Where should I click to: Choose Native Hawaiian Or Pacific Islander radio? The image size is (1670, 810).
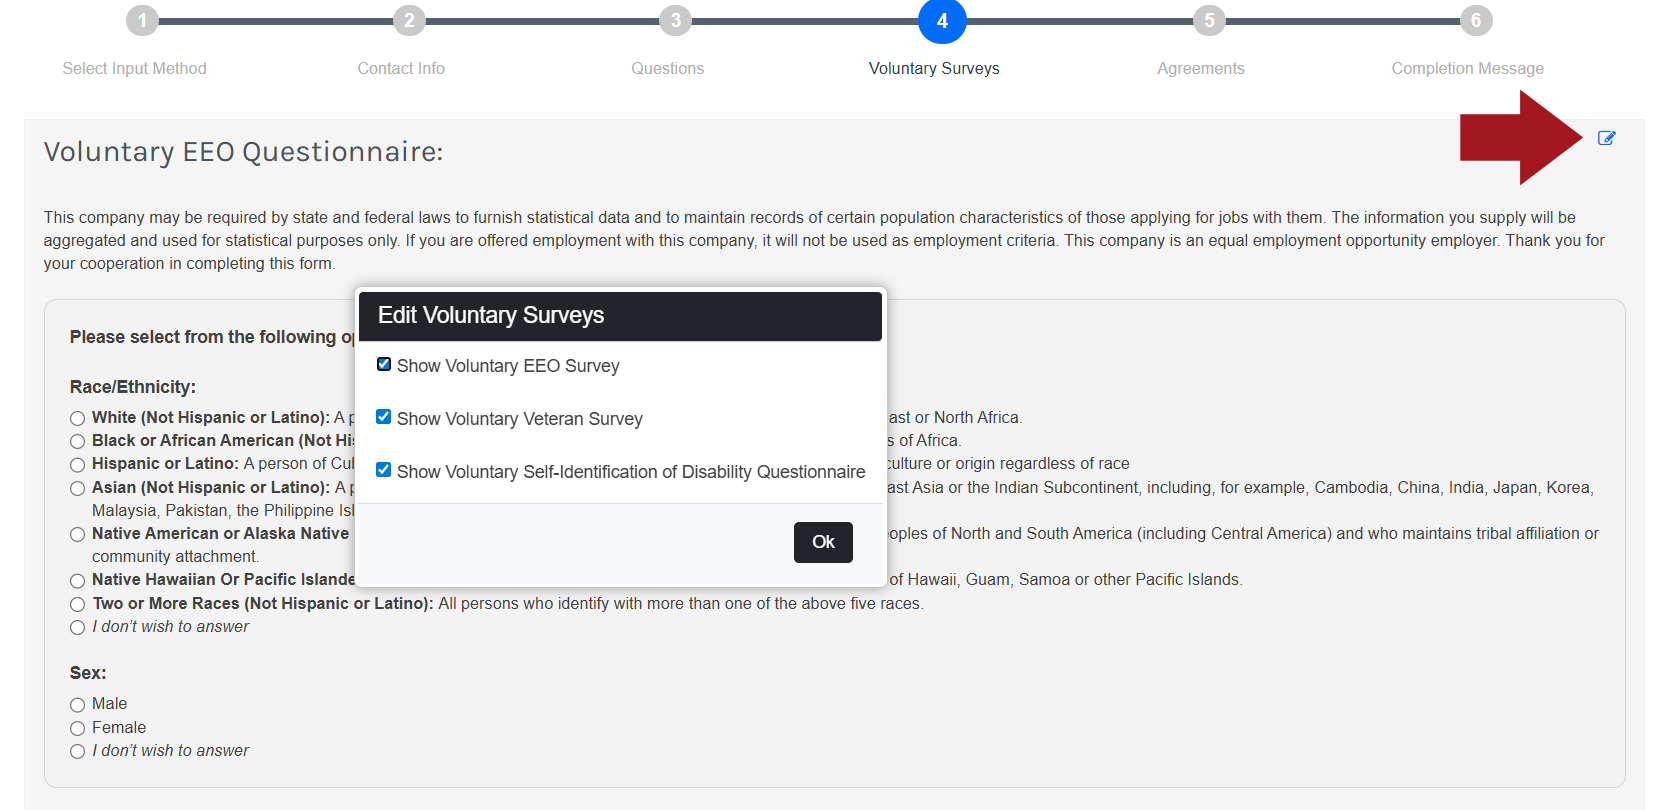pyautogui.click(x=78, y=580)
